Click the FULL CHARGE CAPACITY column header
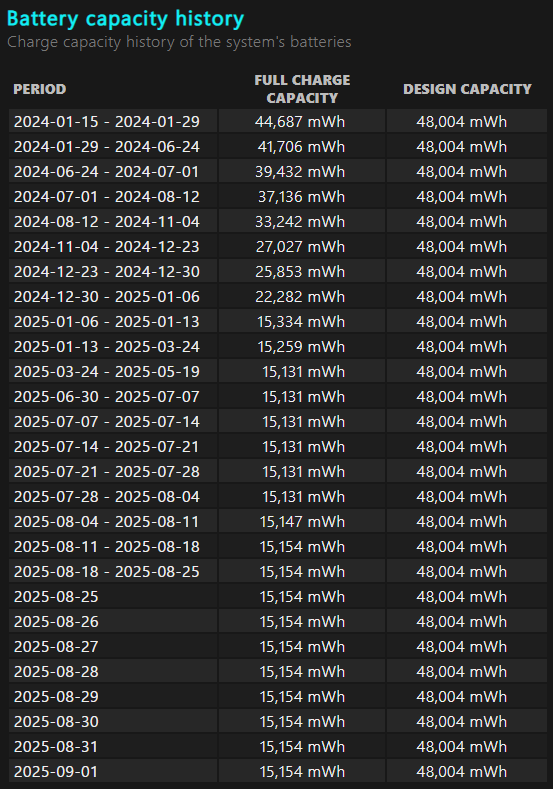This screenshot has height=789, width=553. click(302, 89)
